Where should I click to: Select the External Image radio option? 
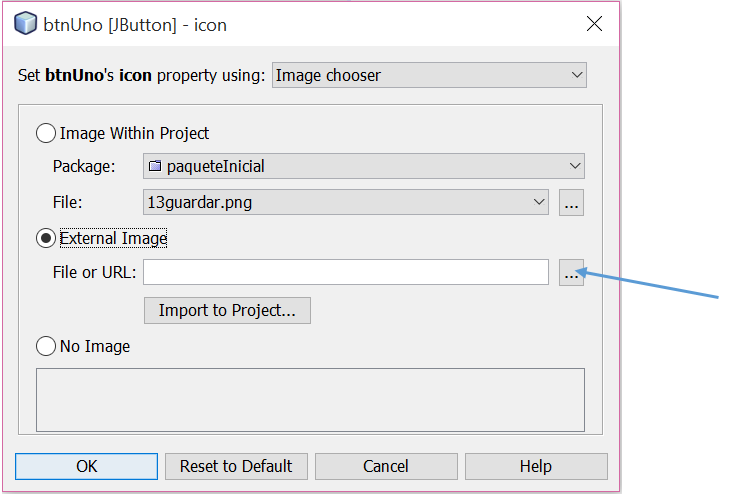click(x=46, y=238)
